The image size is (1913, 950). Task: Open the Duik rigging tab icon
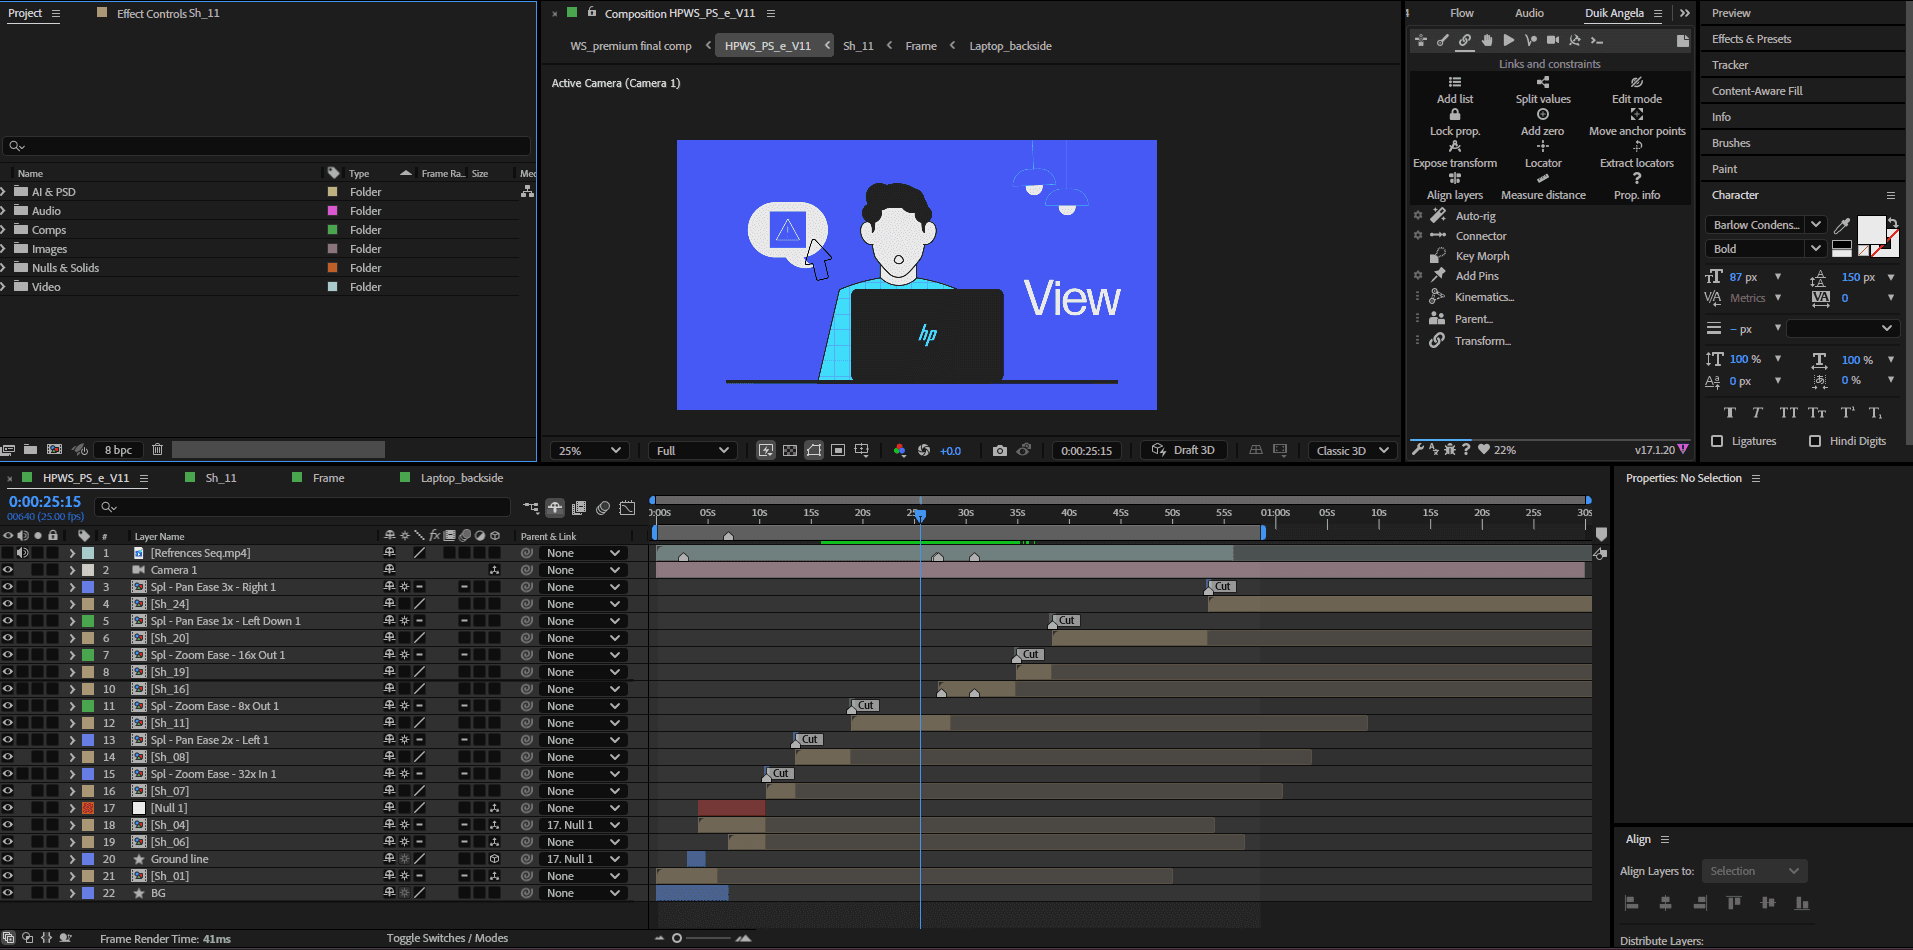(x=1420, y=40)
